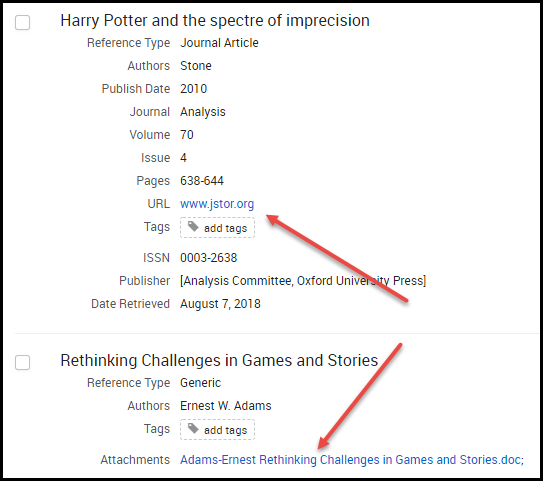
Task: Select the volume value '70'
Action: coord(187,135)
